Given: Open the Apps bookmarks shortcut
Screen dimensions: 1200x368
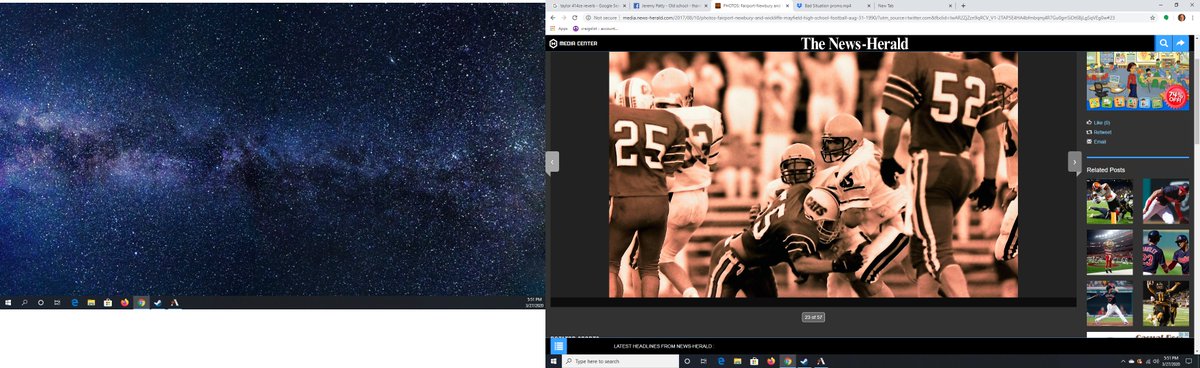Looking at the screenshot, I should pyautogui.click(x=558, y=28).
